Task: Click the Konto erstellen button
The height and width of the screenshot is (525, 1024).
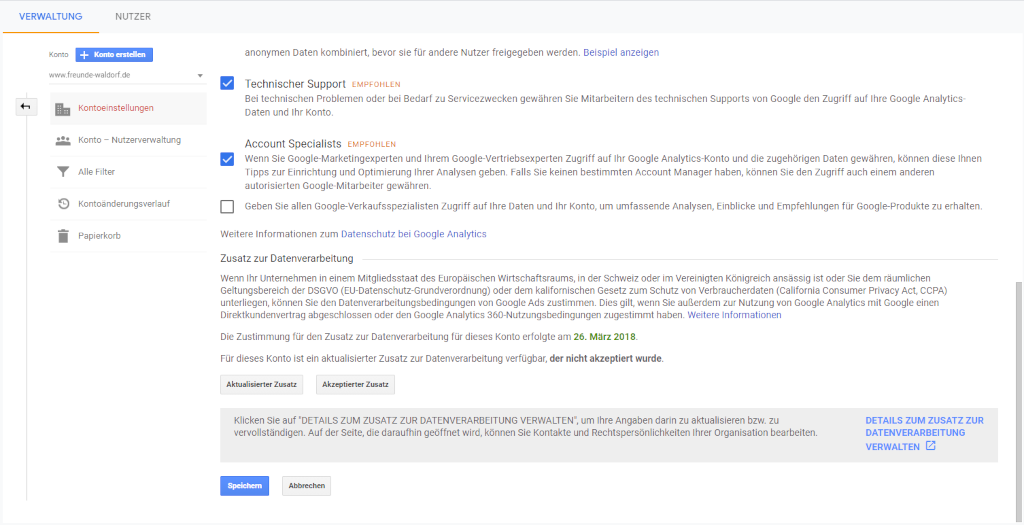Action: (114, 55)
